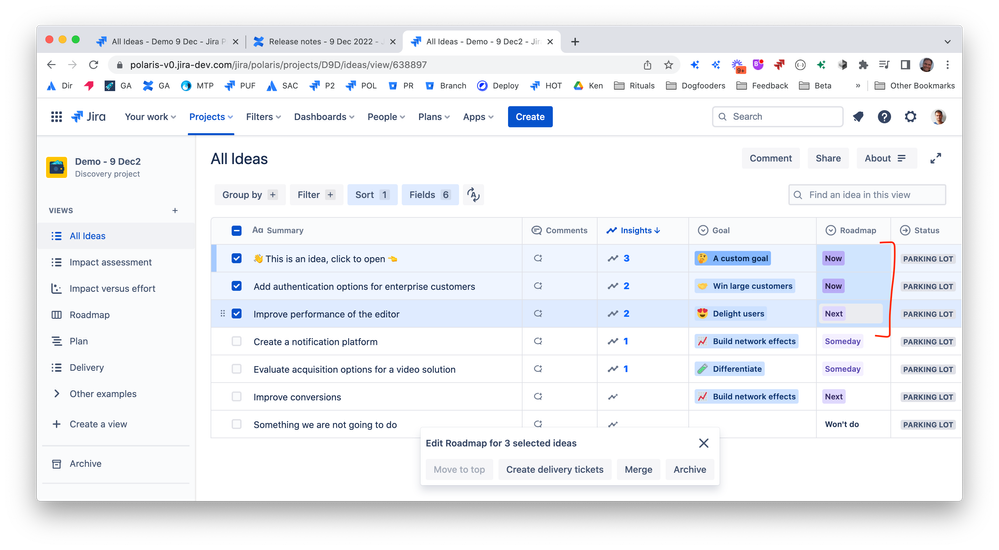Go back with the browser back arrow
This screenshot has width=999, height=550.
52,64
